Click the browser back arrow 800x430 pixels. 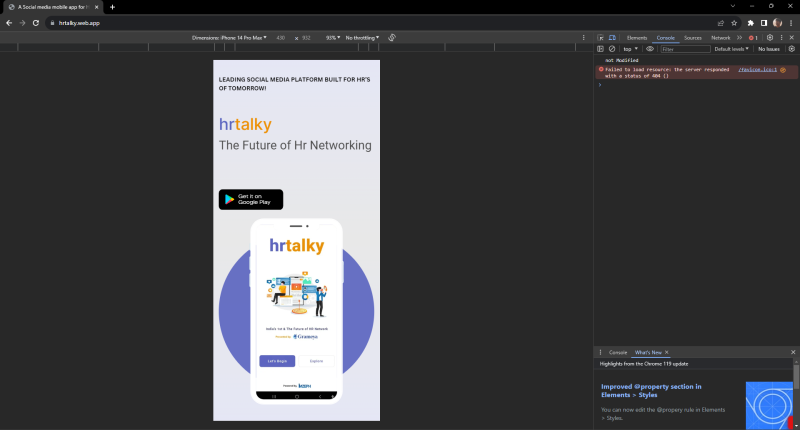[x=9, y=23]
